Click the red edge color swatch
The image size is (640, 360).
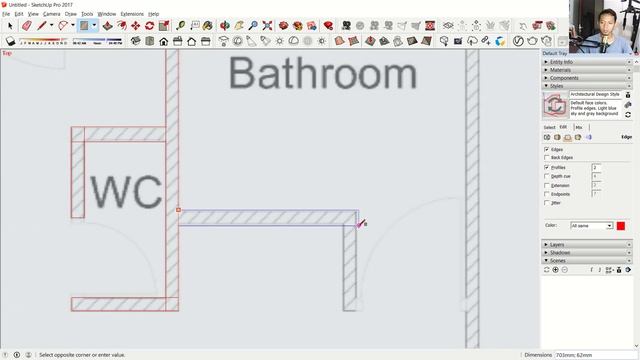coord(621,226)
